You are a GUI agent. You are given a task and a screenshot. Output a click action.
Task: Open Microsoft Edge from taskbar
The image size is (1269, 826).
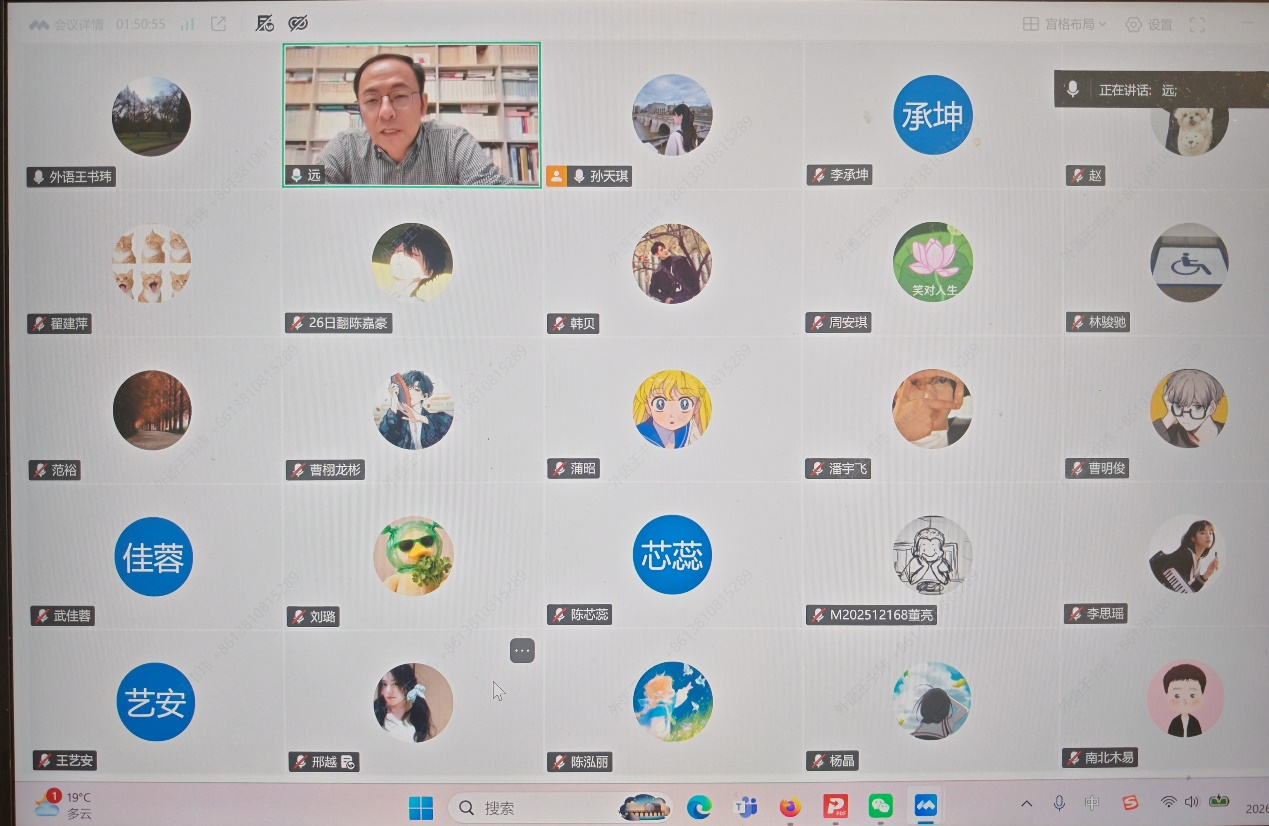click(699, 806)
